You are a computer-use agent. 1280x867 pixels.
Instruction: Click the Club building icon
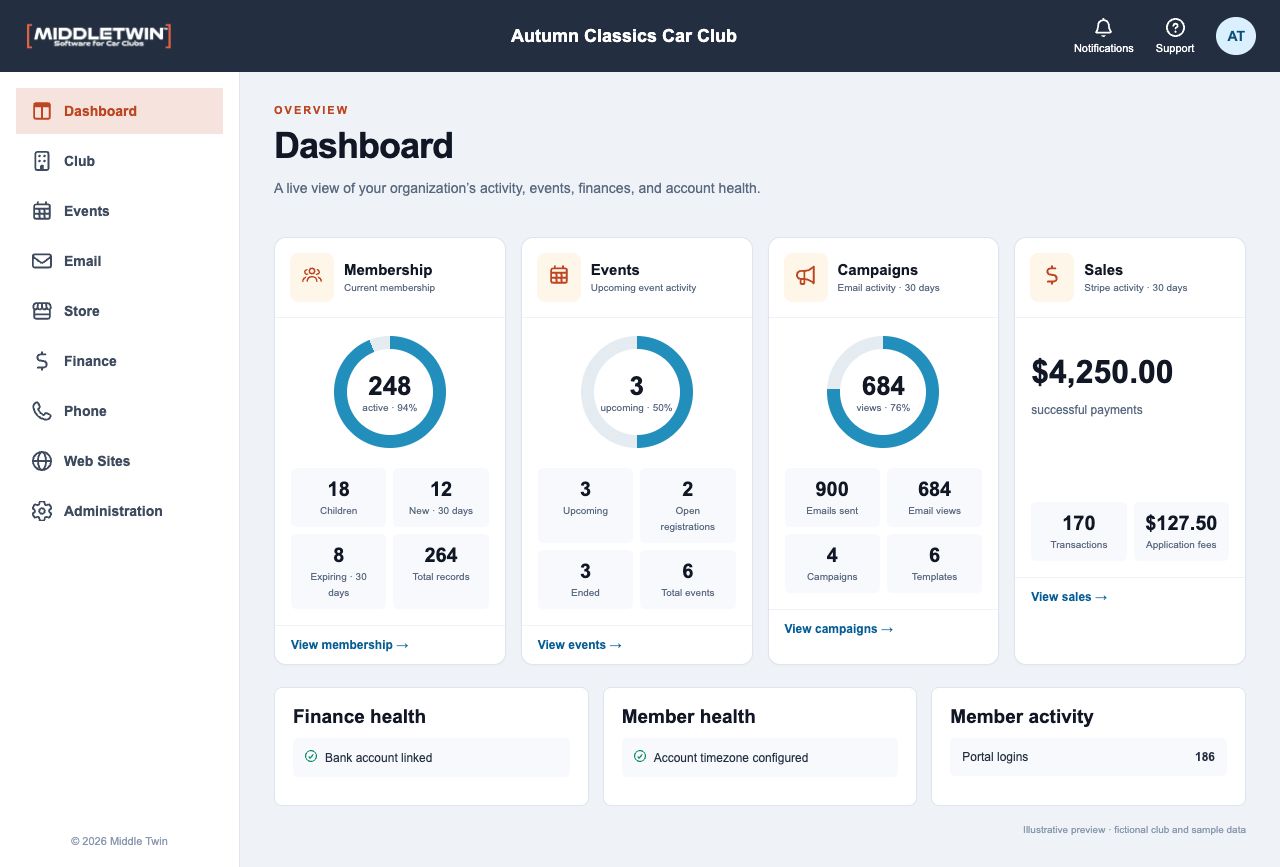tap(42, 161)
